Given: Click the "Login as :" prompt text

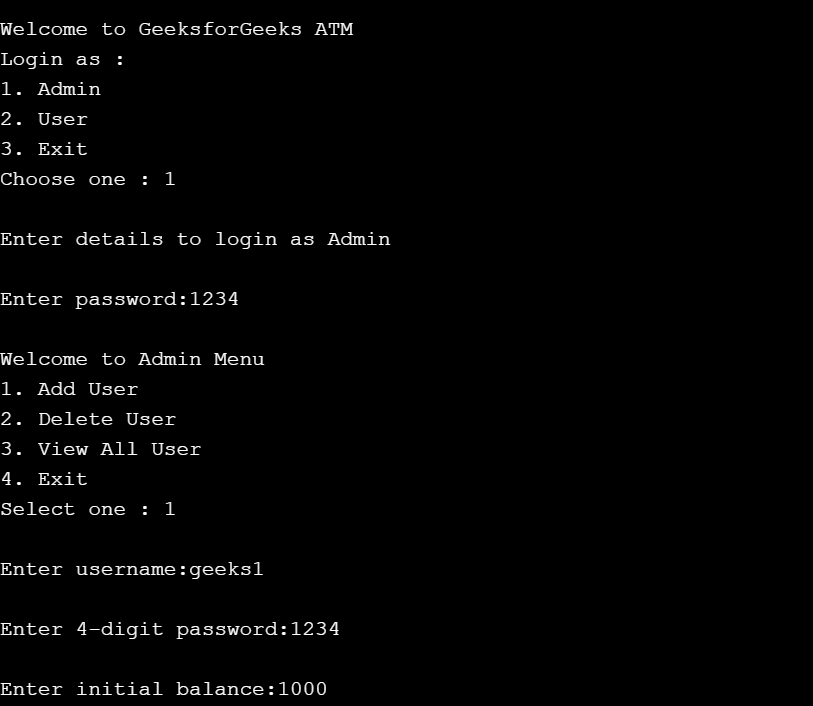Looking at the screenshot, I should (62, 59).
